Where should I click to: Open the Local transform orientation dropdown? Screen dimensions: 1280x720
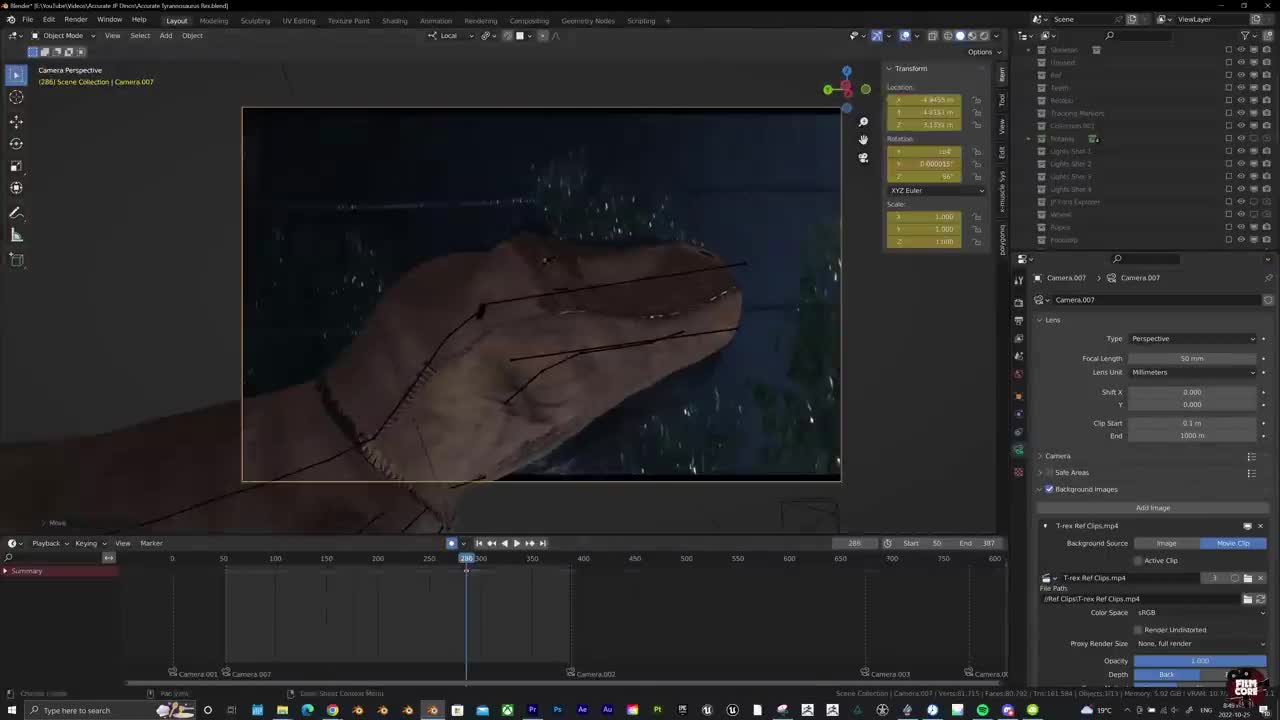click(x=449, y=36)
